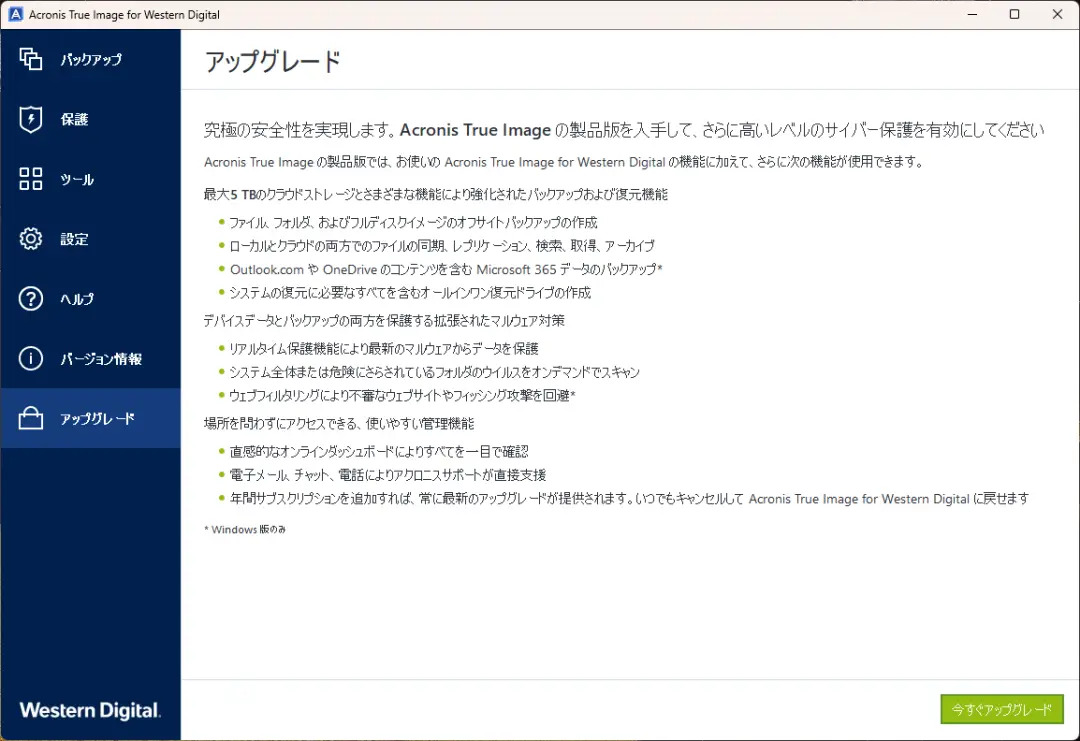This screenshot has height=741, width=1080.
Task: Click the リアルタイム保護機能 bullet line
Action: click(384, 348)
